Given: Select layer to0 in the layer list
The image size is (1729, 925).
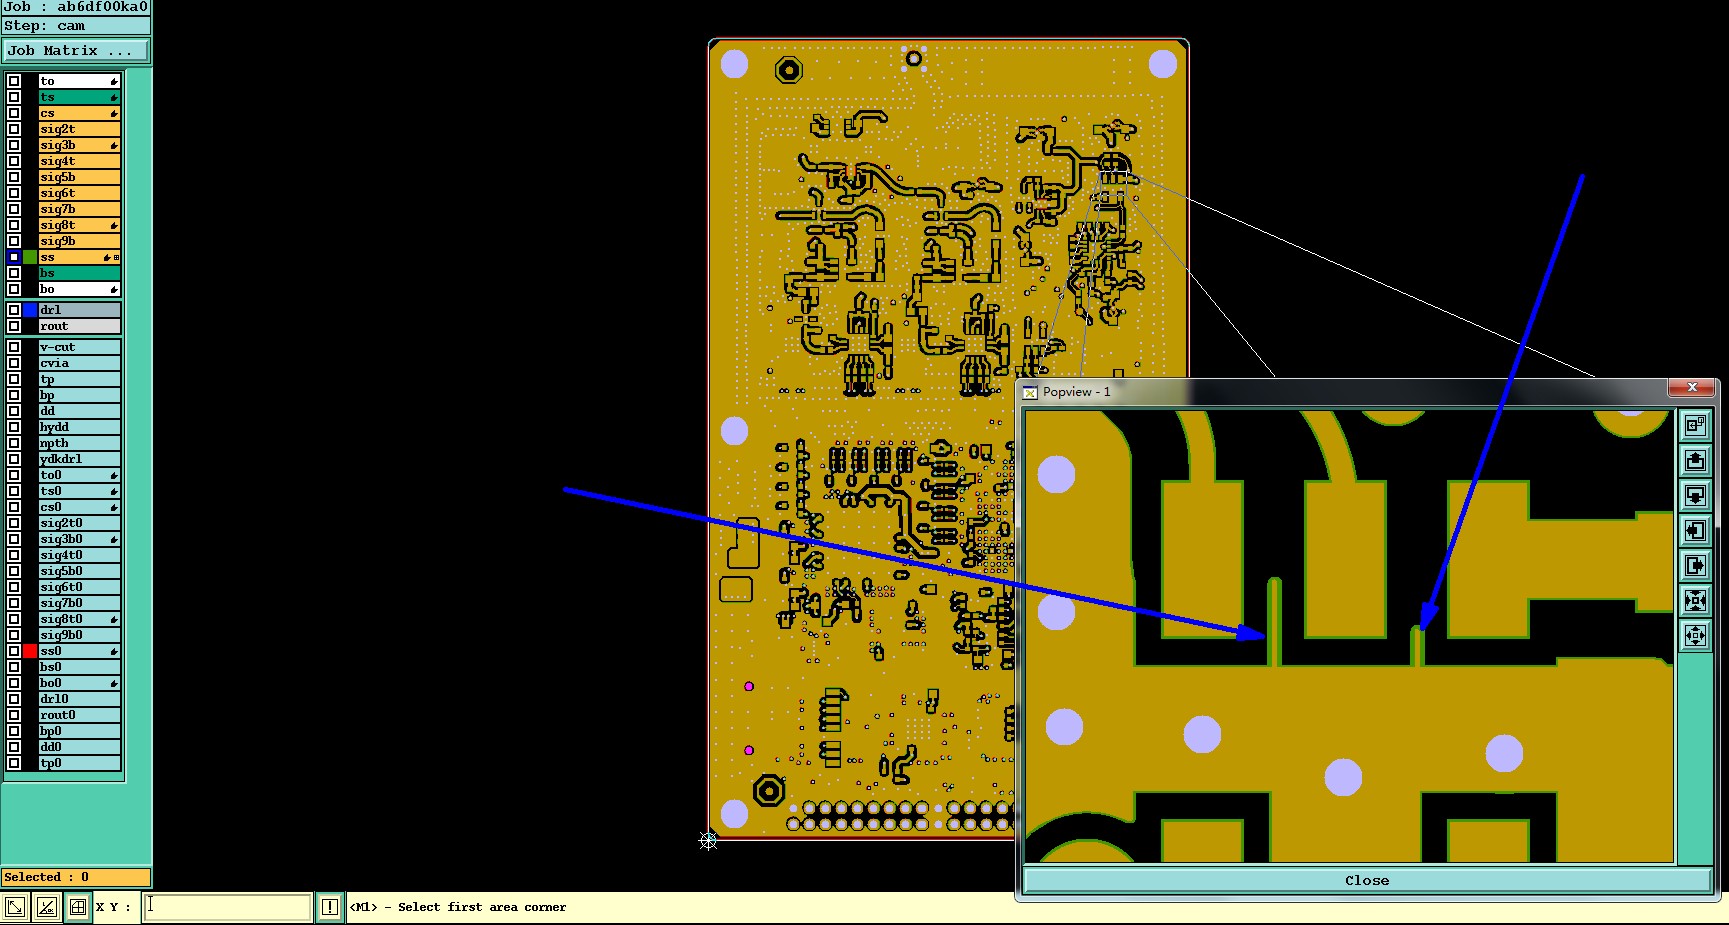Looking at the screenshot, I should click(79, 475).
